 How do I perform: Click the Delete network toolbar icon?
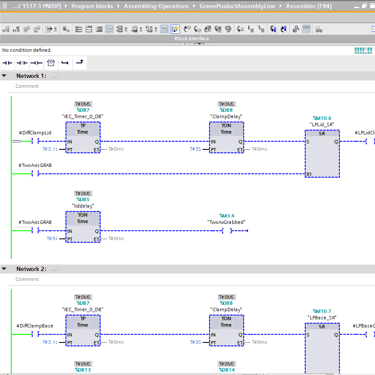[16, 29]
